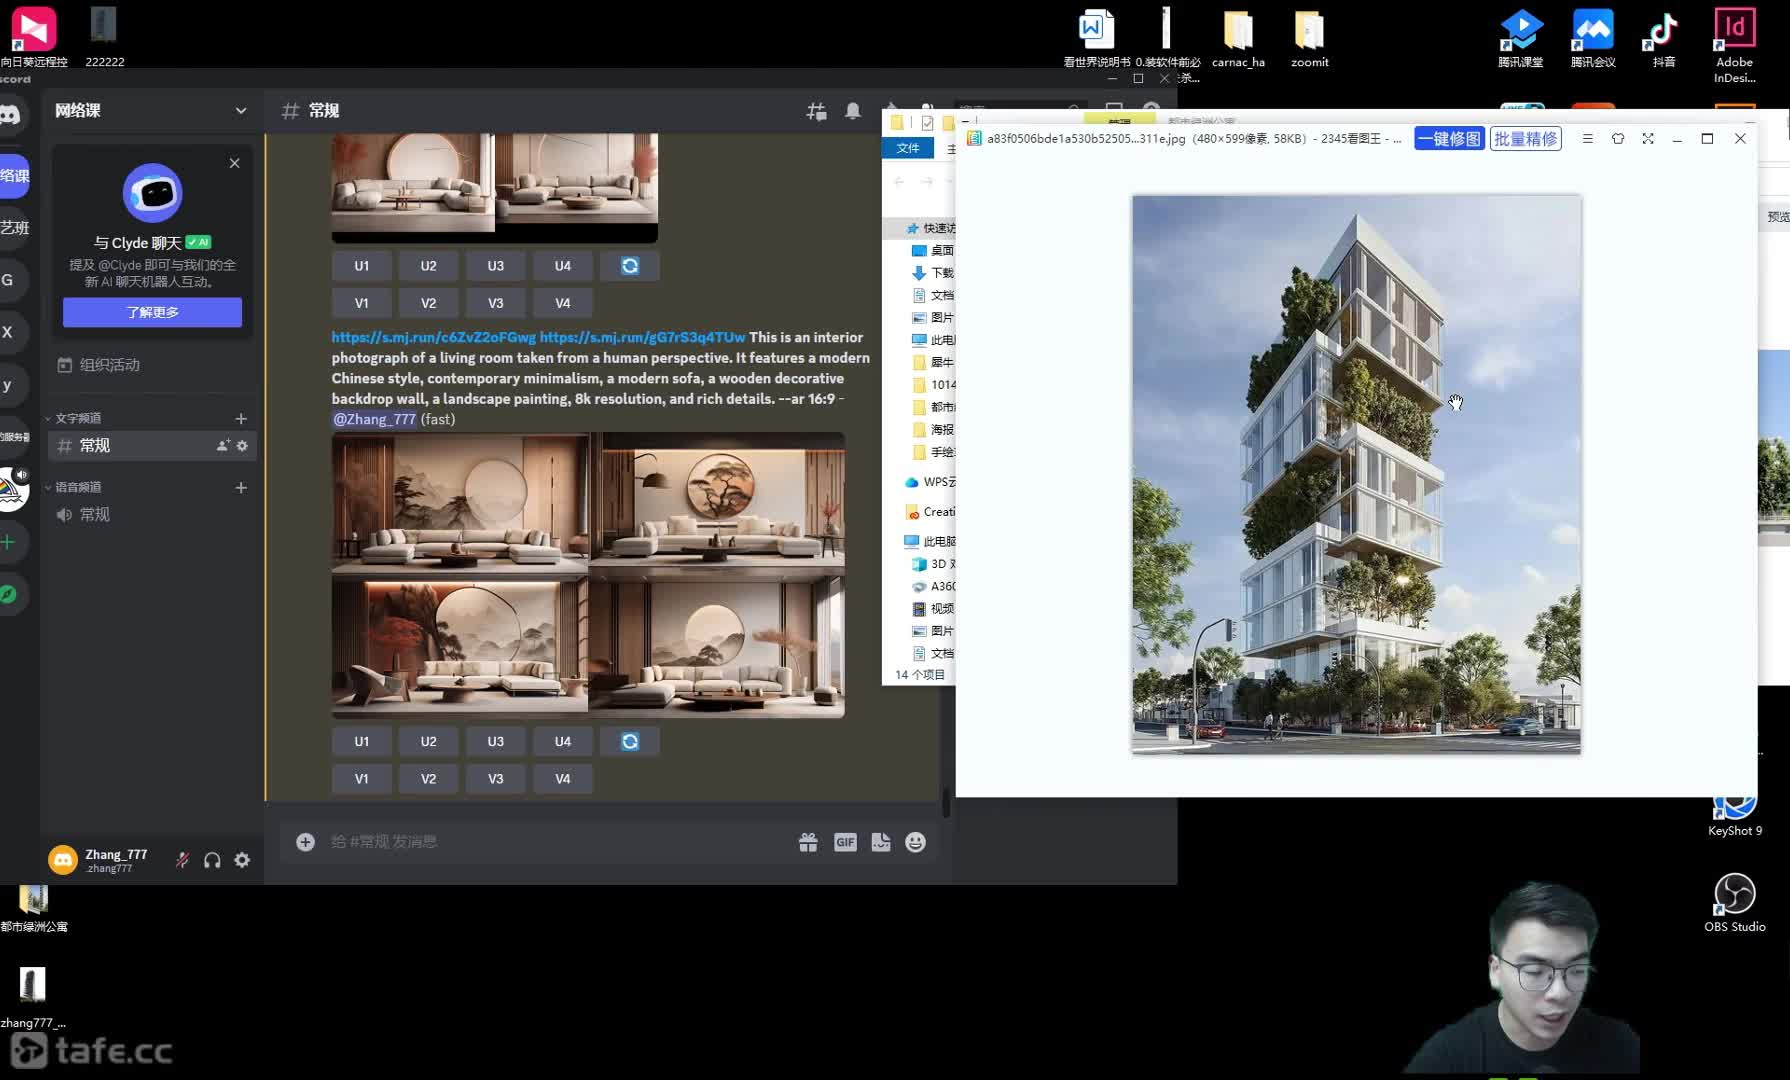The width and height of the screenshot is (1790, 1080).
Task: Click the skin shirt icon in image viewer
Action: pyautogui.click(x=1618, y=139)
